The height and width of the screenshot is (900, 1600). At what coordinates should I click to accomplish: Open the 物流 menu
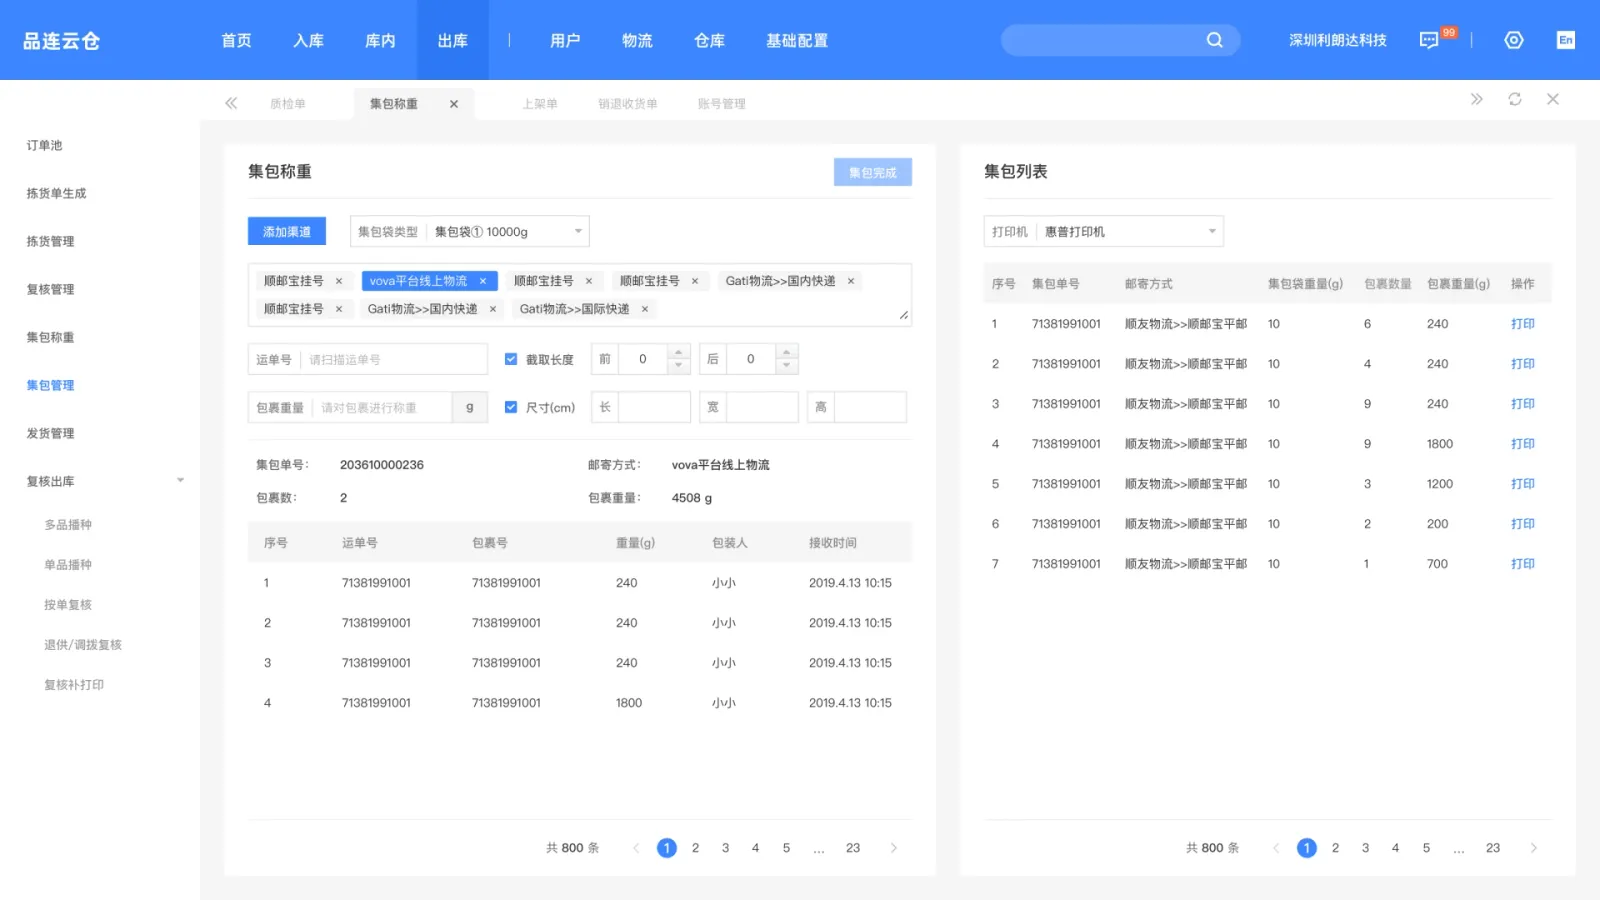tap(637, 40)
